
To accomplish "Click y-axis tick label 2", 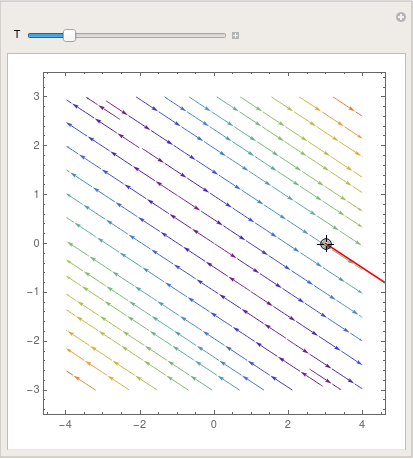I will (36, 145).
